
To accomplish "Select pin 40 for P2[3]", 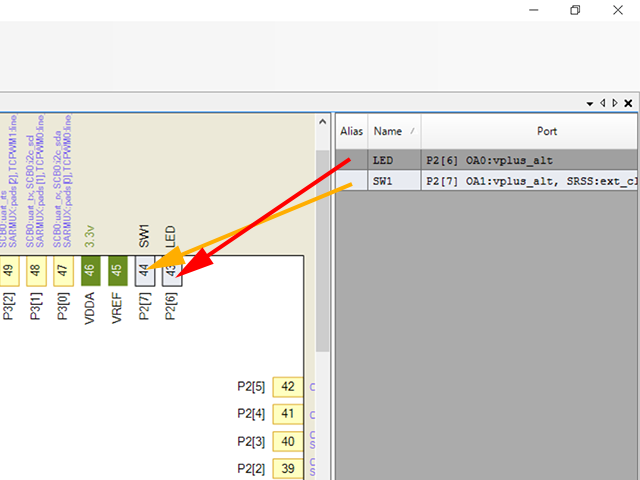I will point(288,441).
